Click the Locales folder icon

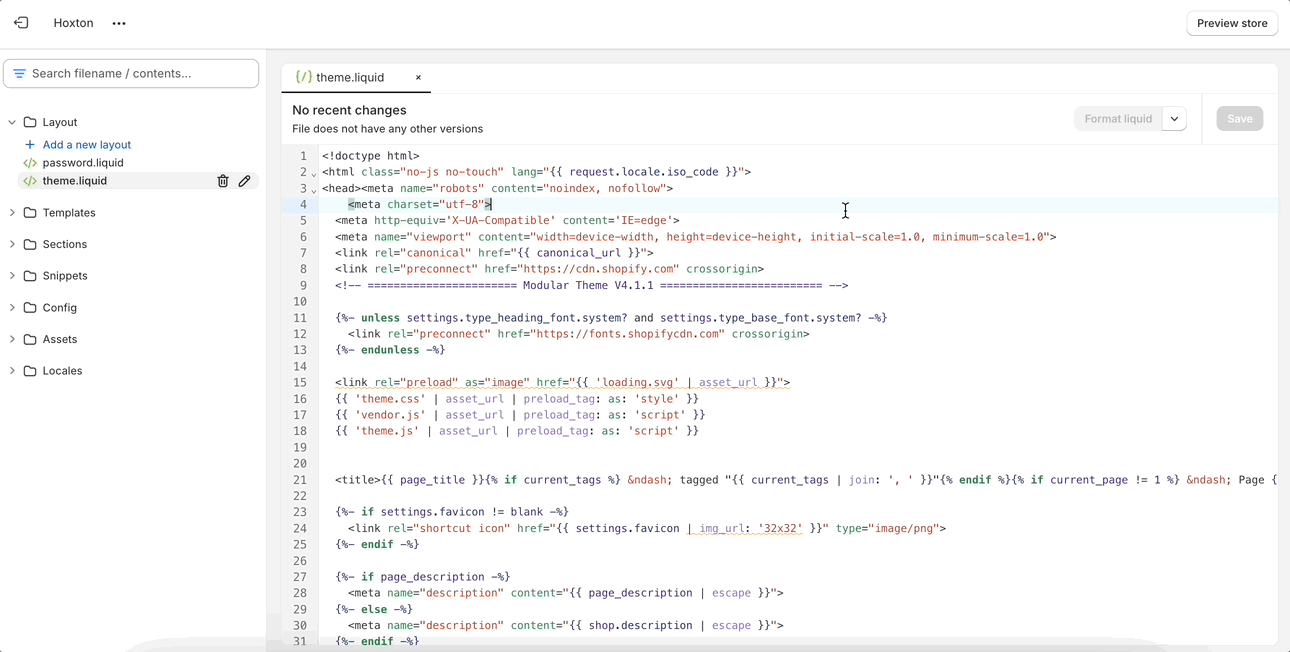point(30,371)
